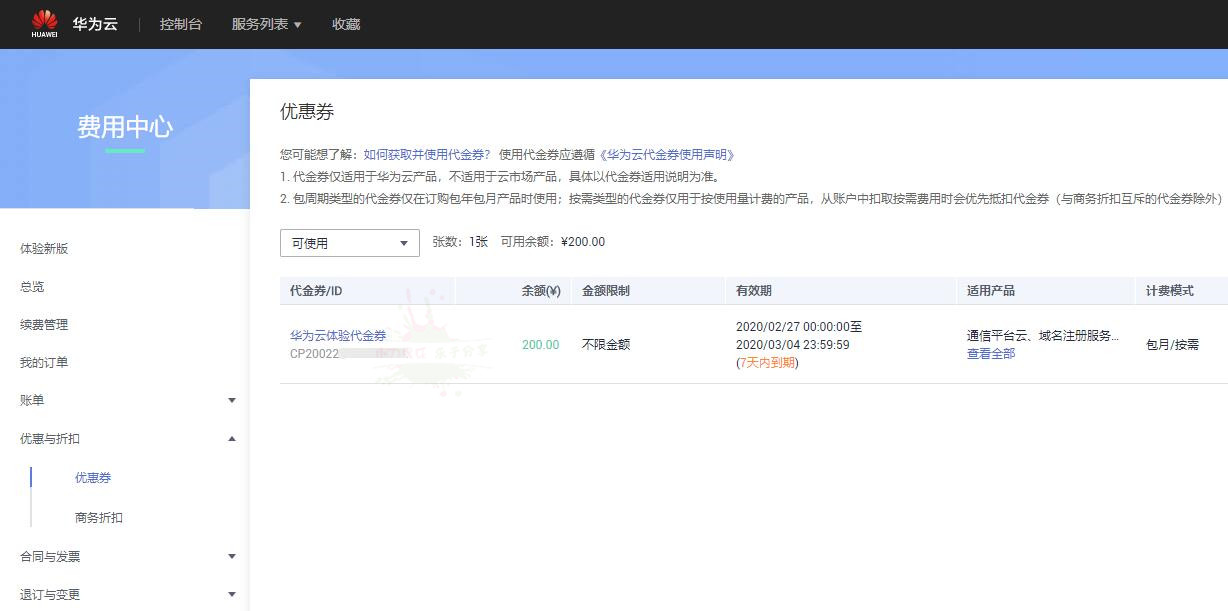Collapse the 优惠与折扣 sidebar section

click(x=232, y=439)
